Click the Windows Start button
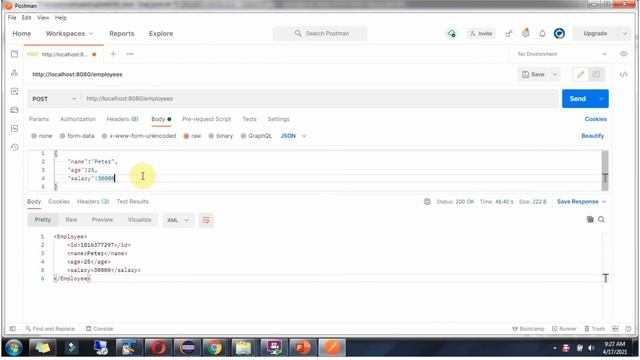The image size is (640, 360). [13, 348]
